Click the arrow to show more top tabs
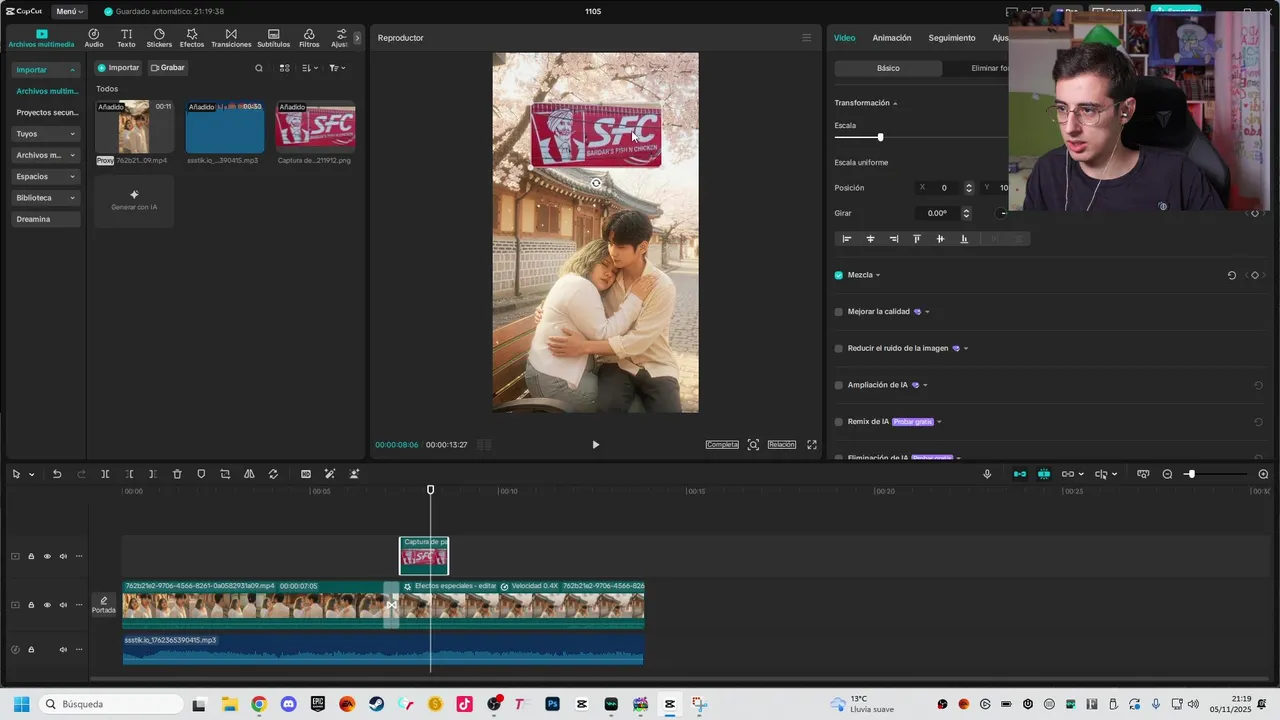This screenshot has width=1280, height=720. pyautogui.click(x=357, y=38)
